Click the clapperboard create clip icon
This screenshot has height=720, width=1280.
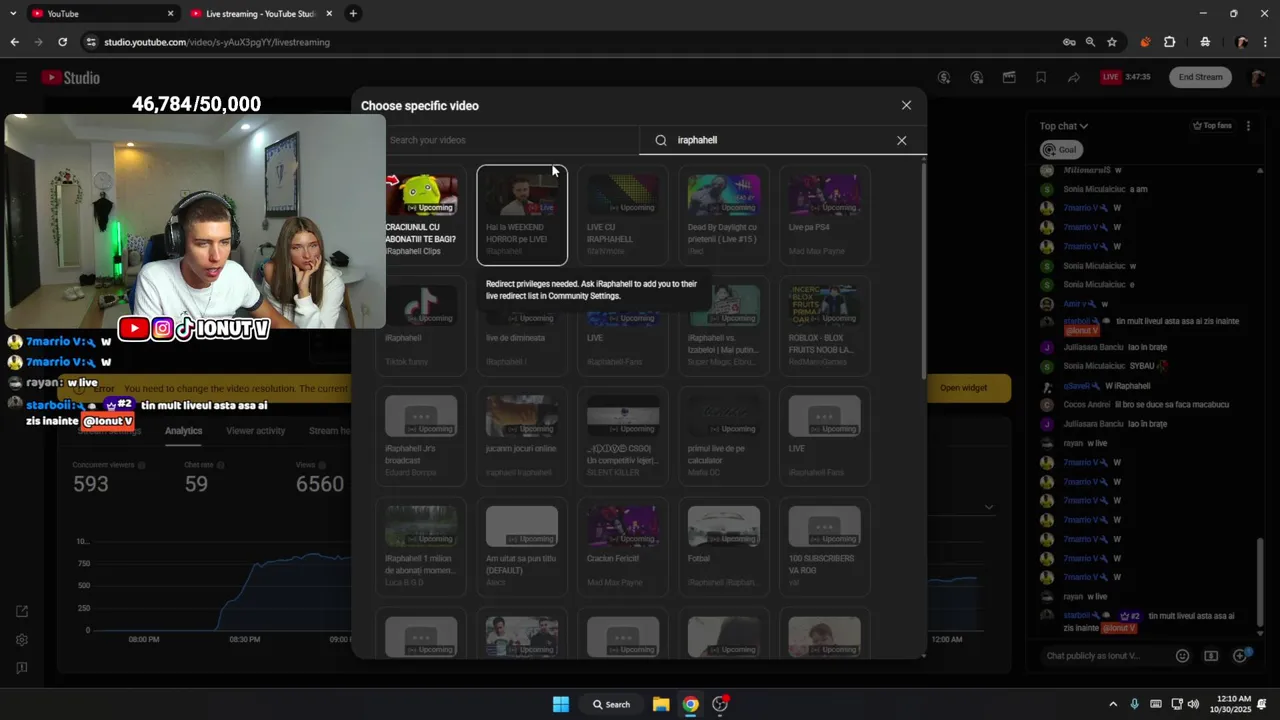click(x=1009, y=77)
